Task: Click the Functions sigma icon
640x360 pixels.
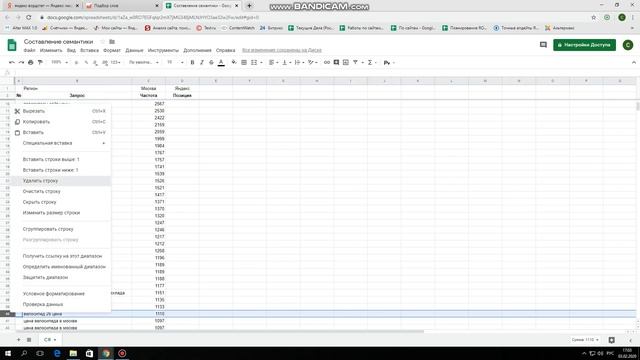Action: 370,62
